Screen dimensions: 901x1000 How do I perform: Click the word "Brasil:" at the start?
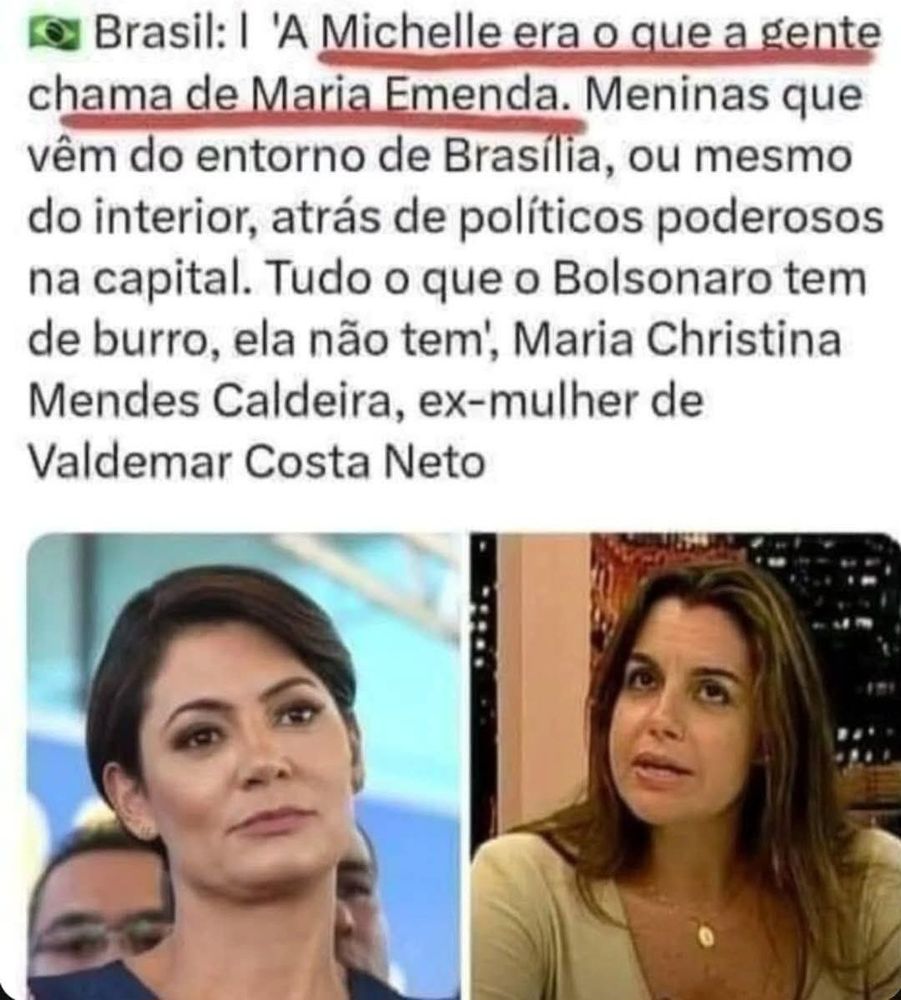[x=159, y=33]
